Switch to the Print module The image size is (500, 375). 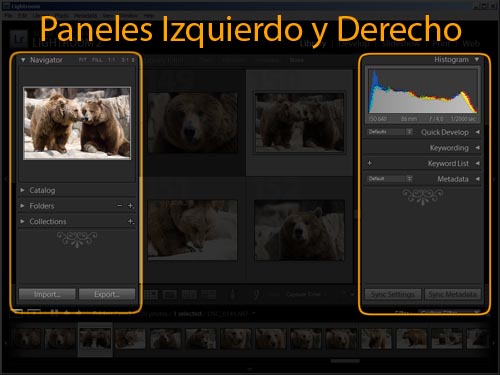(x=441, y=44)
